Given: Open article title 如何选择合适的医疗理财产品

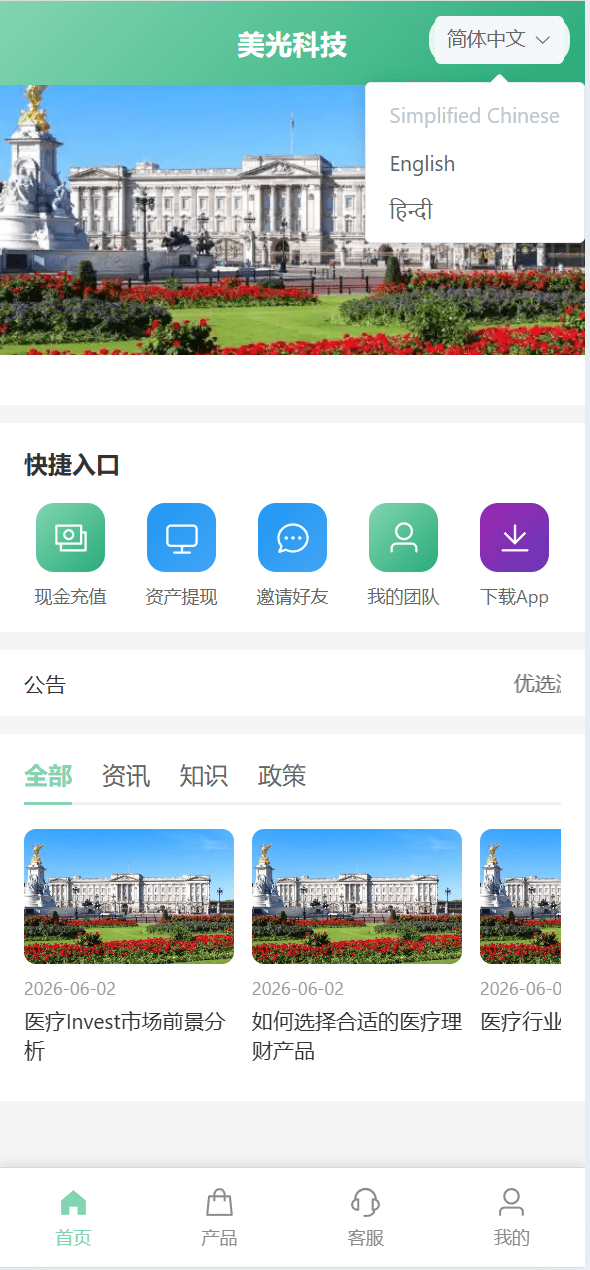Looking at the screenshot, I should (357, 1036).
